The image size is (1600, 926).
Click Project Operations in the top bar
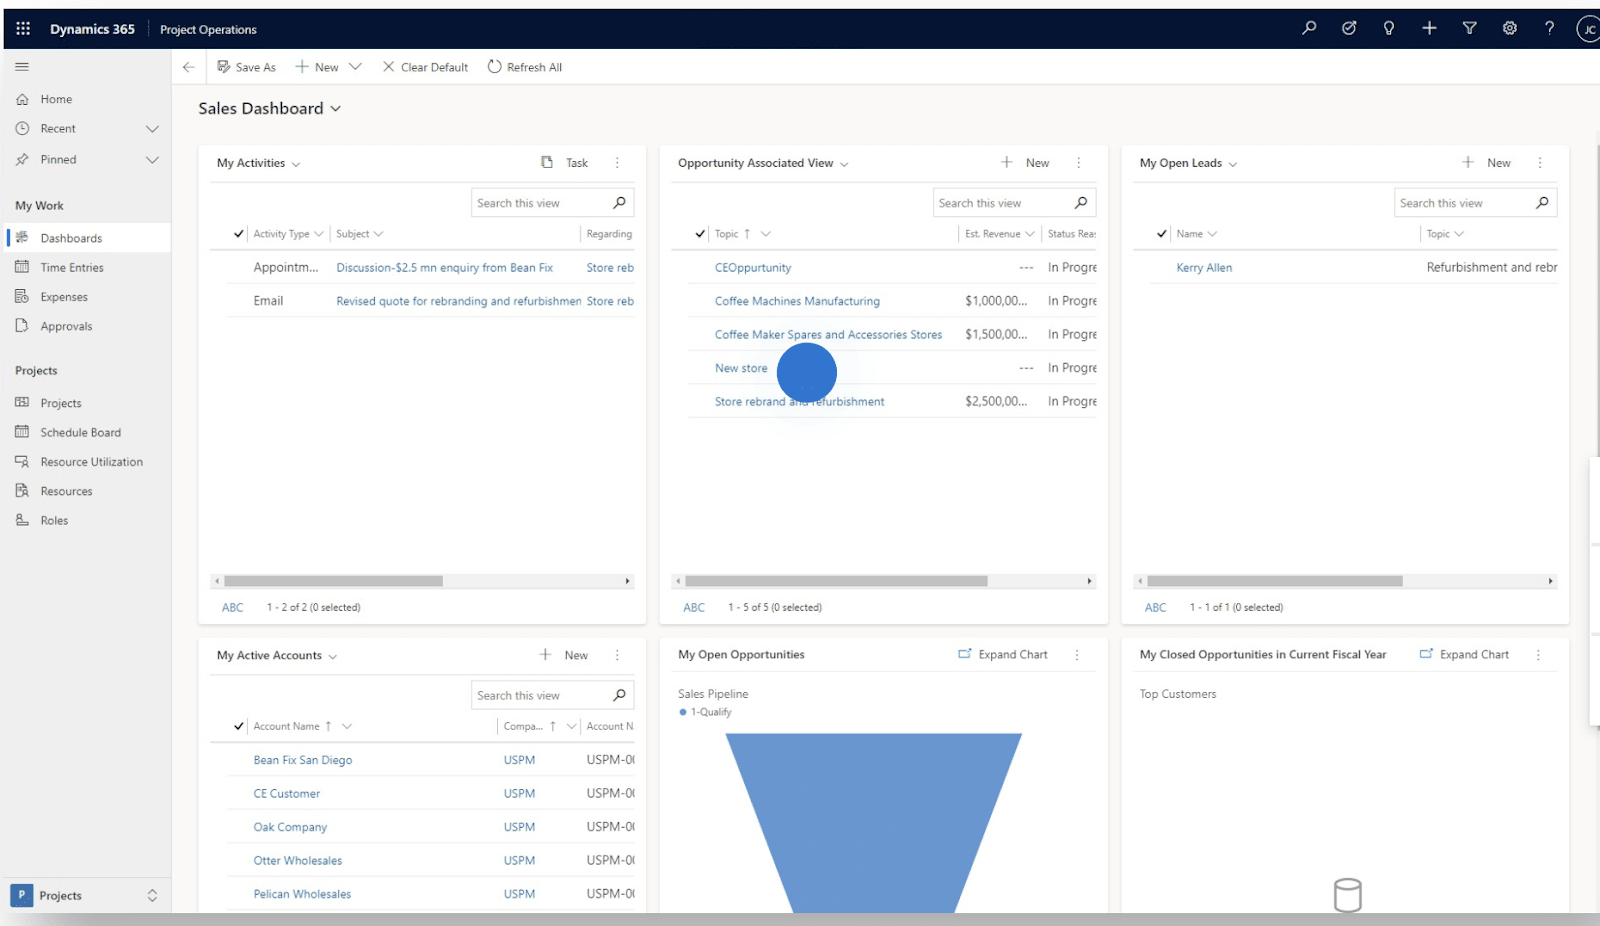click(208, 29)
